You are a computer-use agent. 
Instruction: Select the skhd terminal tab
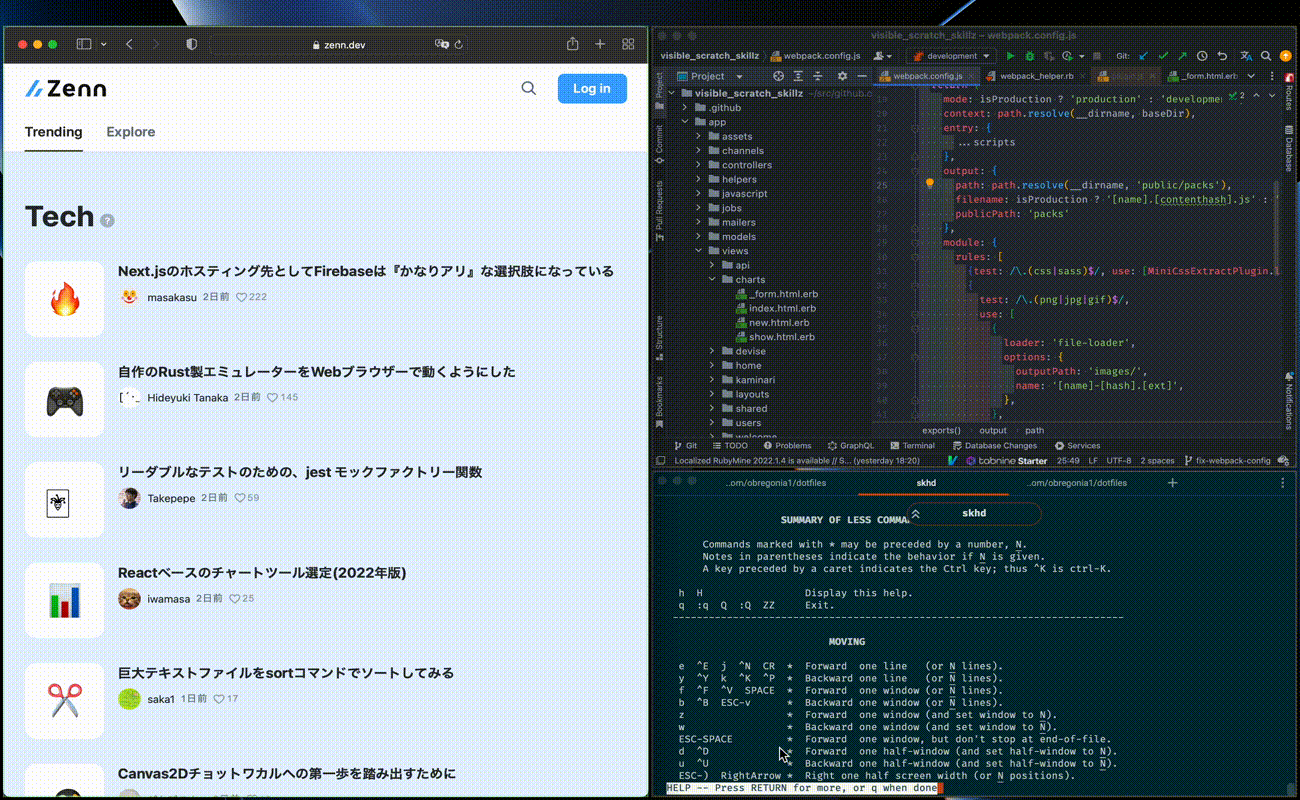click(926, 483)
